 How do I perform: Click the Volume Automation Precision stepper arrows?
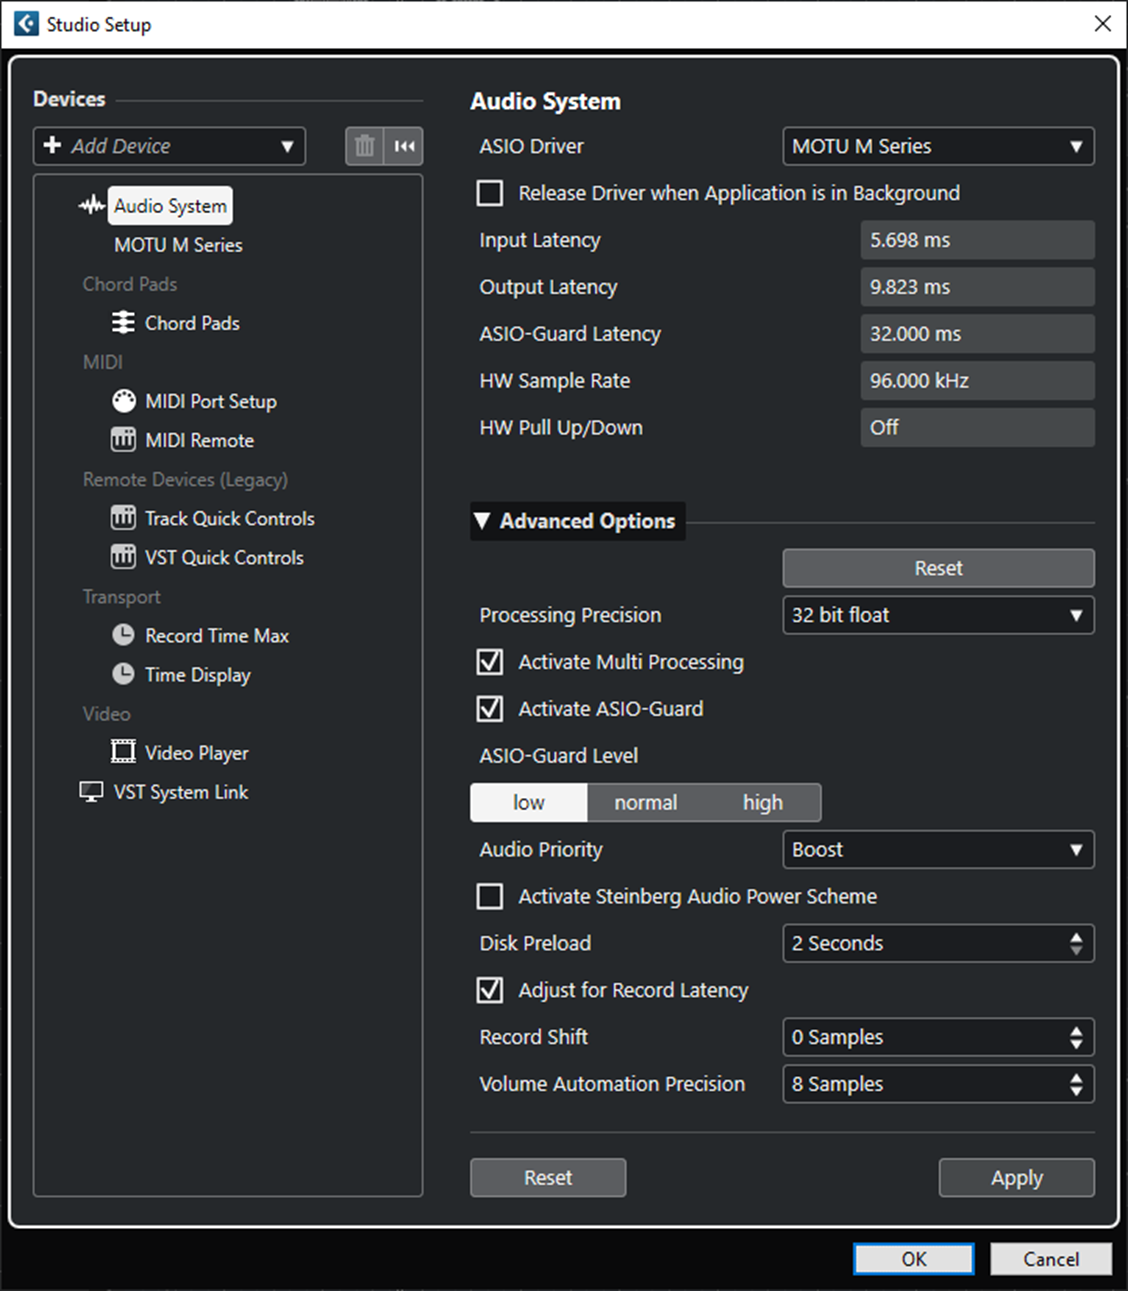click(x=1076, y=1084)
